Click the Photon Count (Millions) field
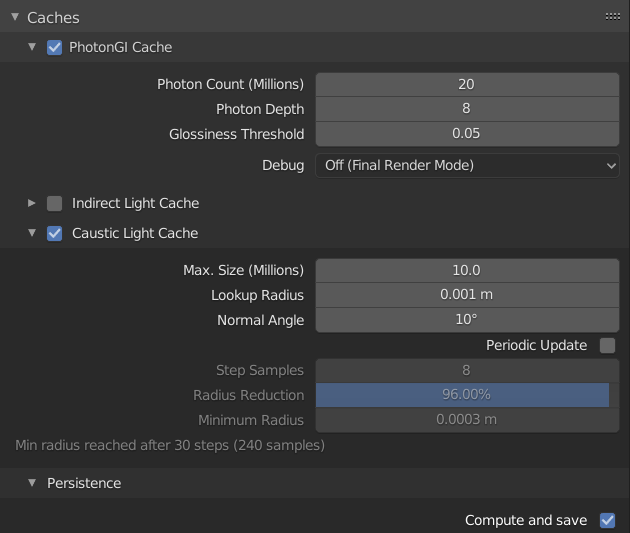 pos(467,84)
